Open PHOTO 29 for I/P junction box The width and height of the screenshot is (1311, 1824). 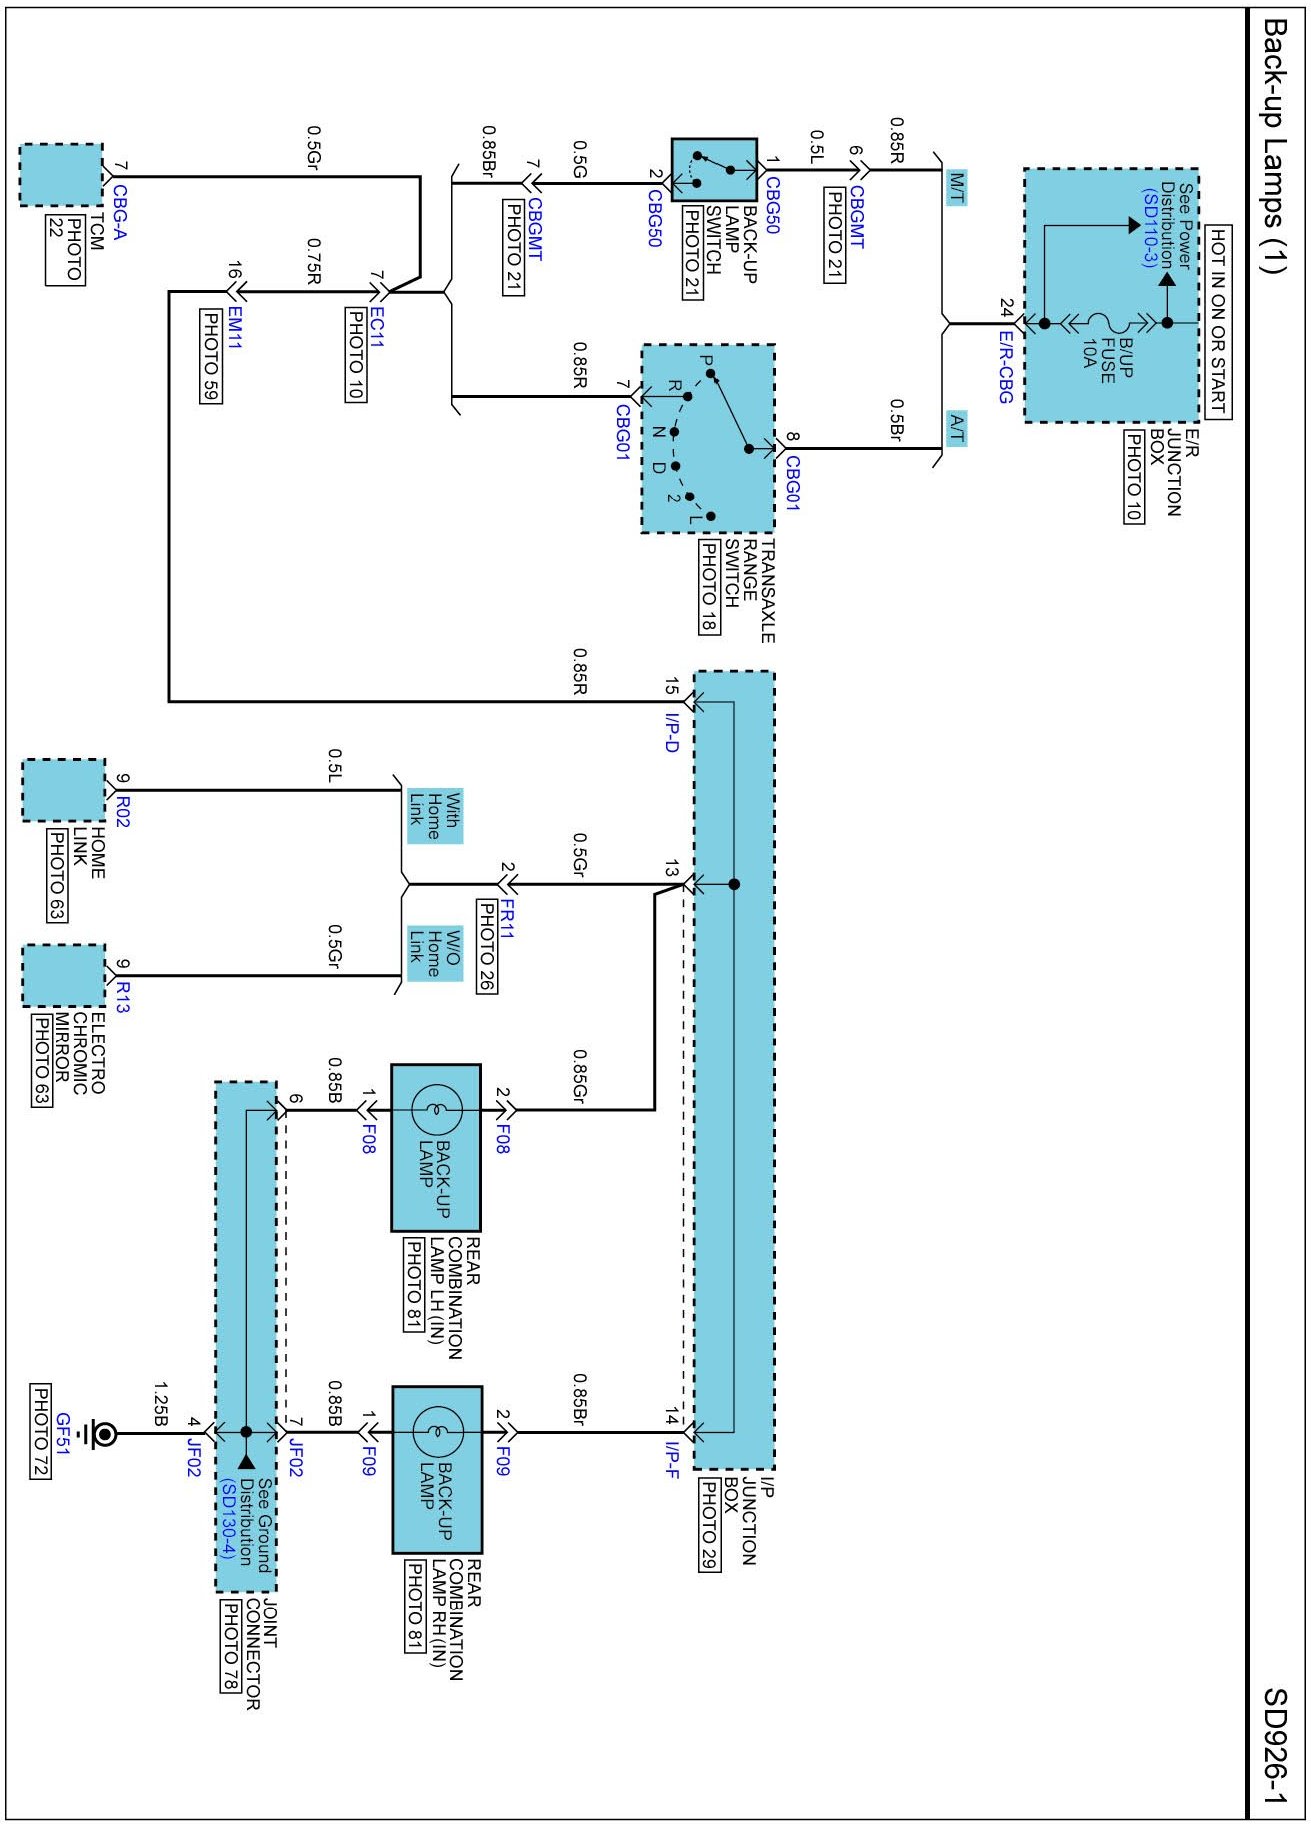pyautogui.click(x=708, y=1525)
